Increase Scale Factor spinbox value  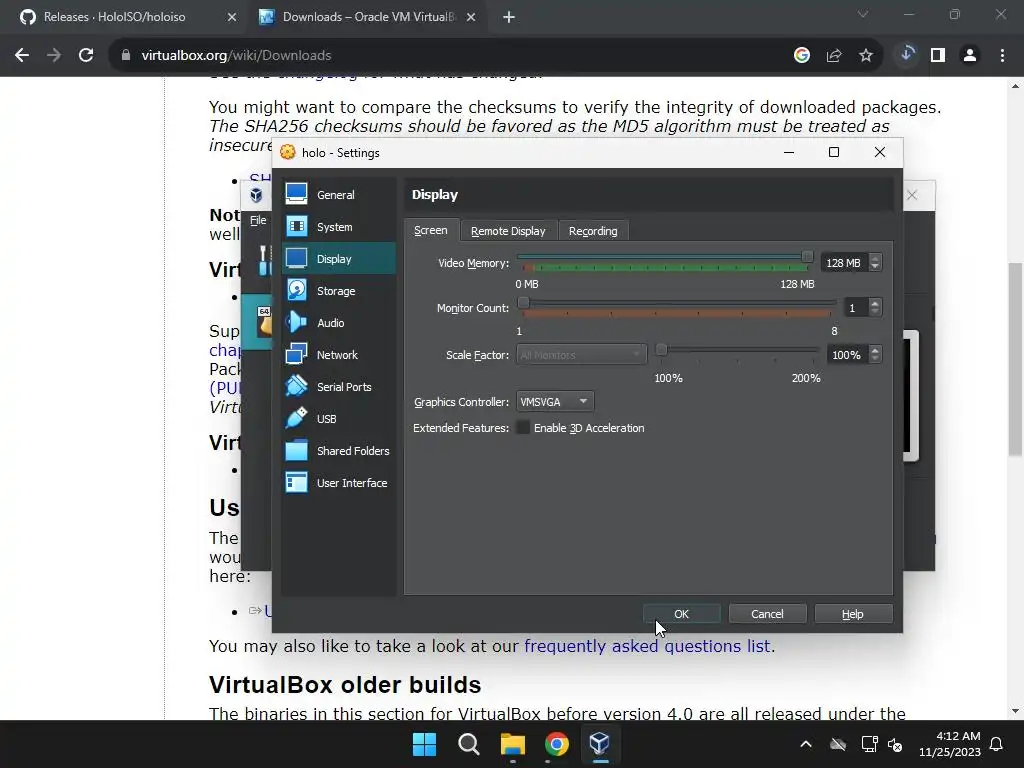[875, 351]
